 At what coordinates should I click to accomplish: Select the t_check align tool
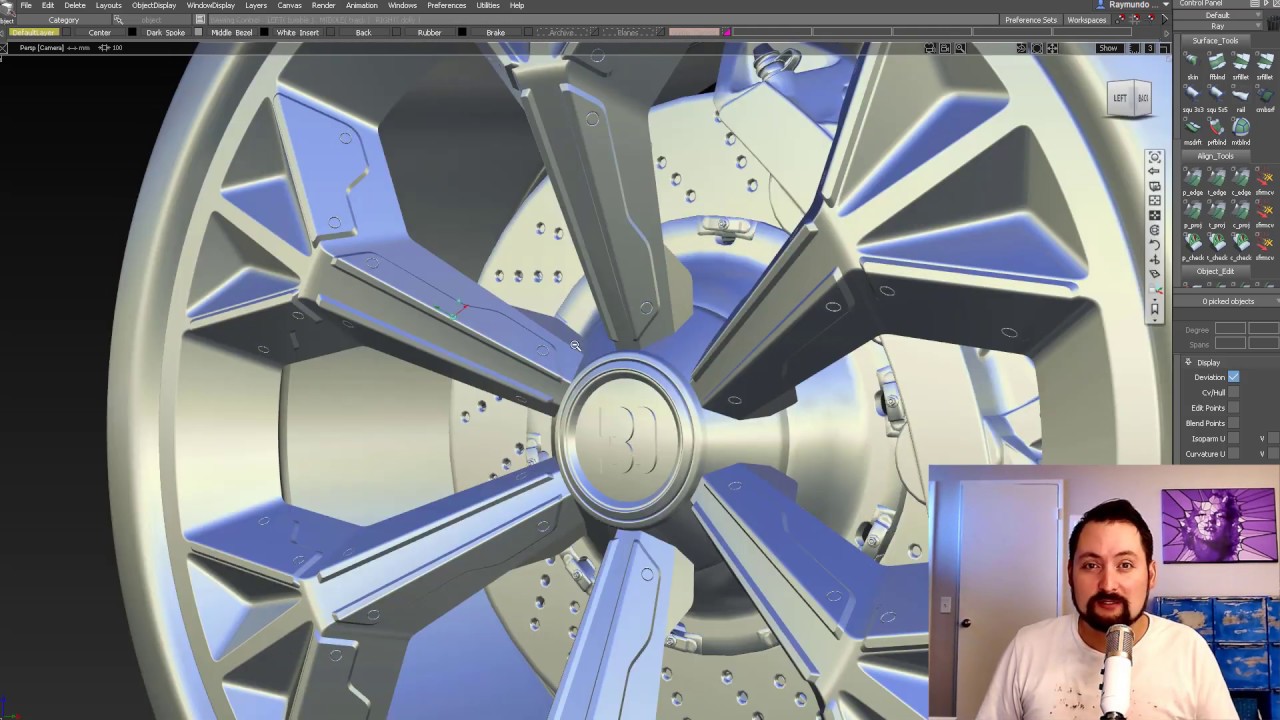click(x=1217, y=246)
